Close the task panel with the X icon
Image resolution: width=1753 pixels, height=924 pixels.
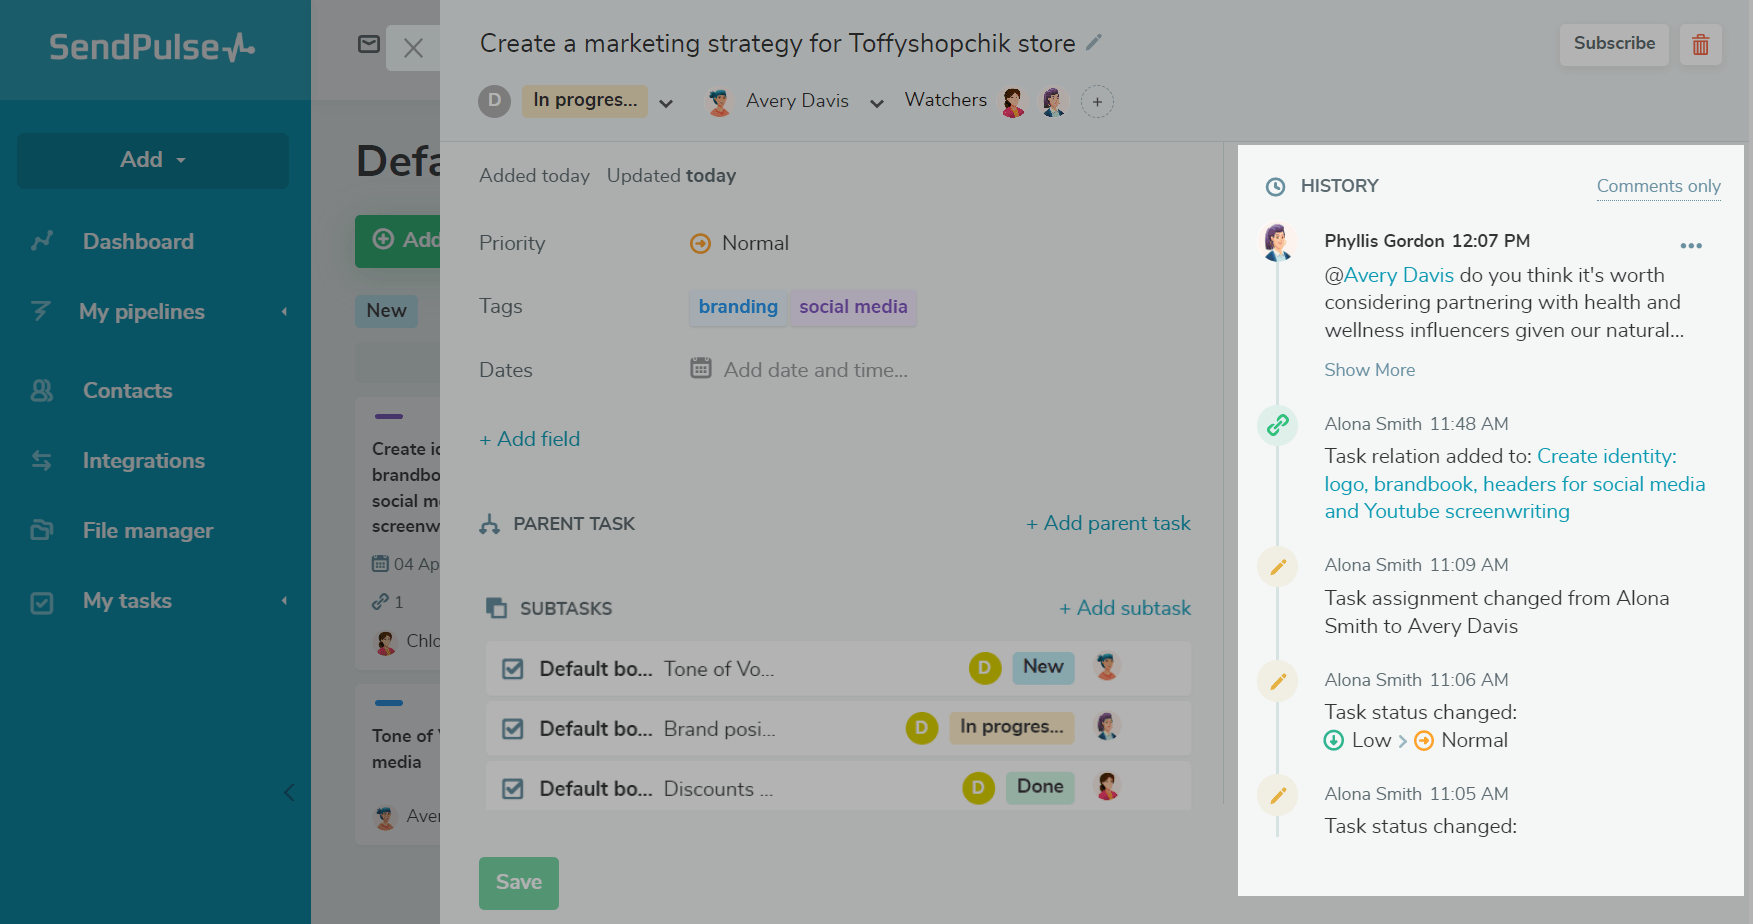(x=413, y=48)
